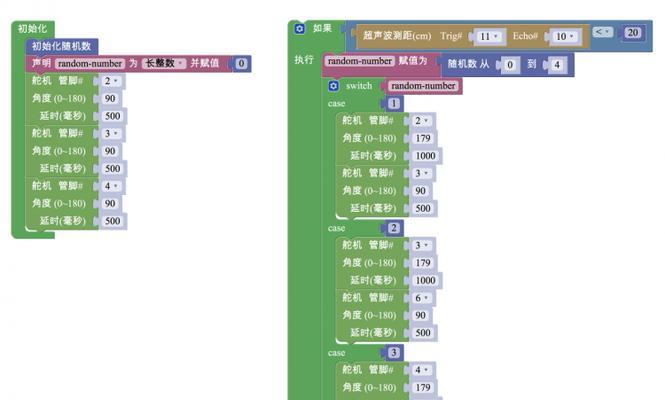Screen dimensions: 665x400
Task: Edit the case 2 number field
Action: pyautogui.click(x=394, y=228)
